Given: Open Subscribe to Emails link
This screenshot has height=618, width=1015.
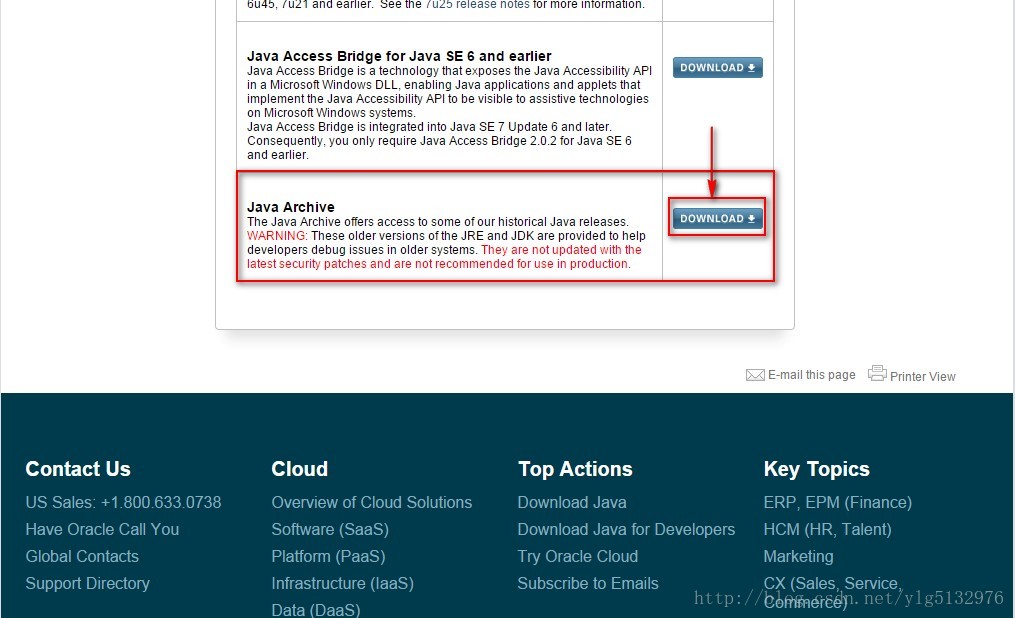Looking at the screenshot, I should (588, 584).
